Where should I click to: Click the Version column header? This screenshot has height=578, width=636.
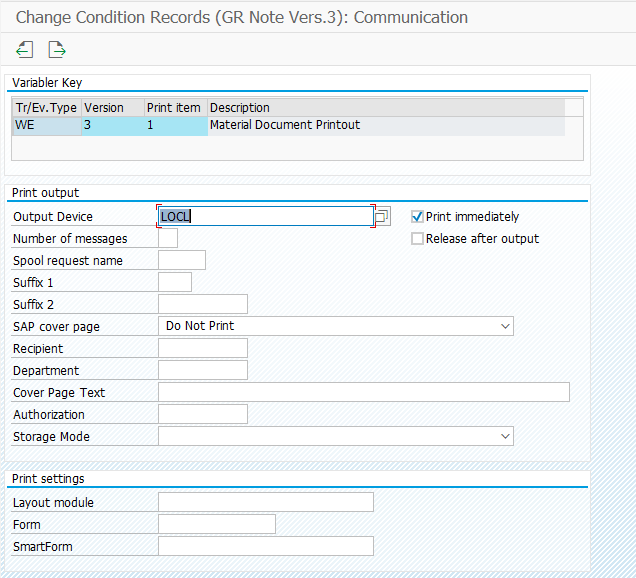point(113,107)
